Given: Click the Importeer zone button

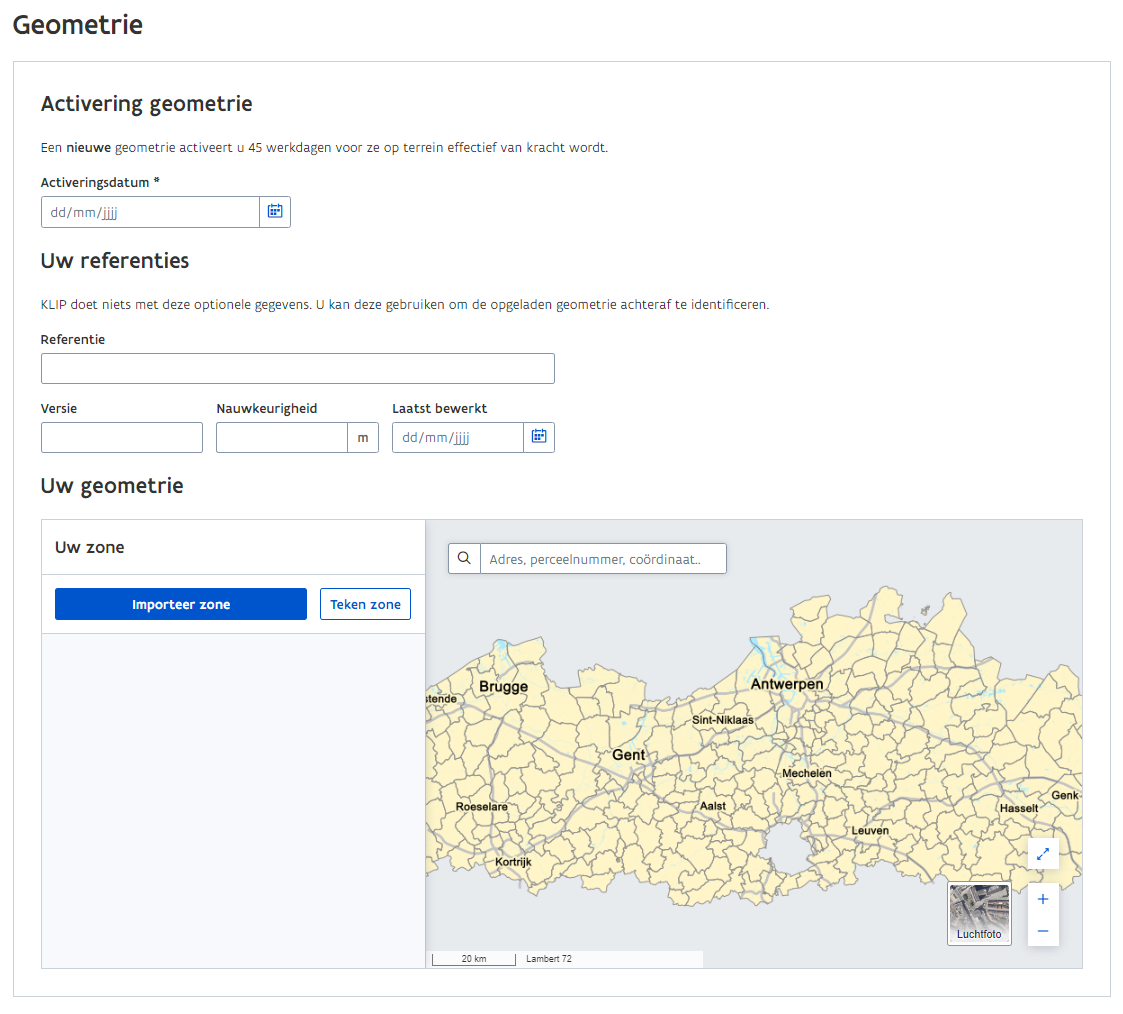Looking at the screenshot, I should coord(181,604).
